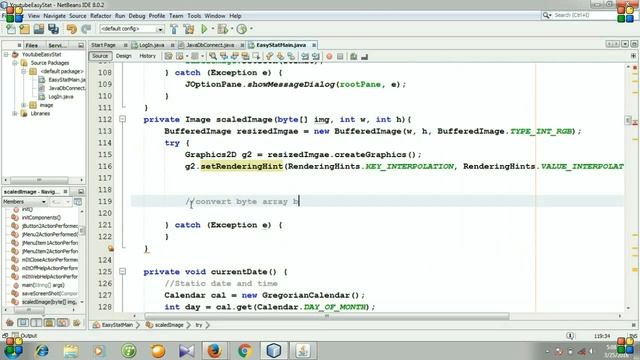Click the Comment lines editor icon
Image resolution: width=640 pixels, height=360 pixels.
point(353,56)
